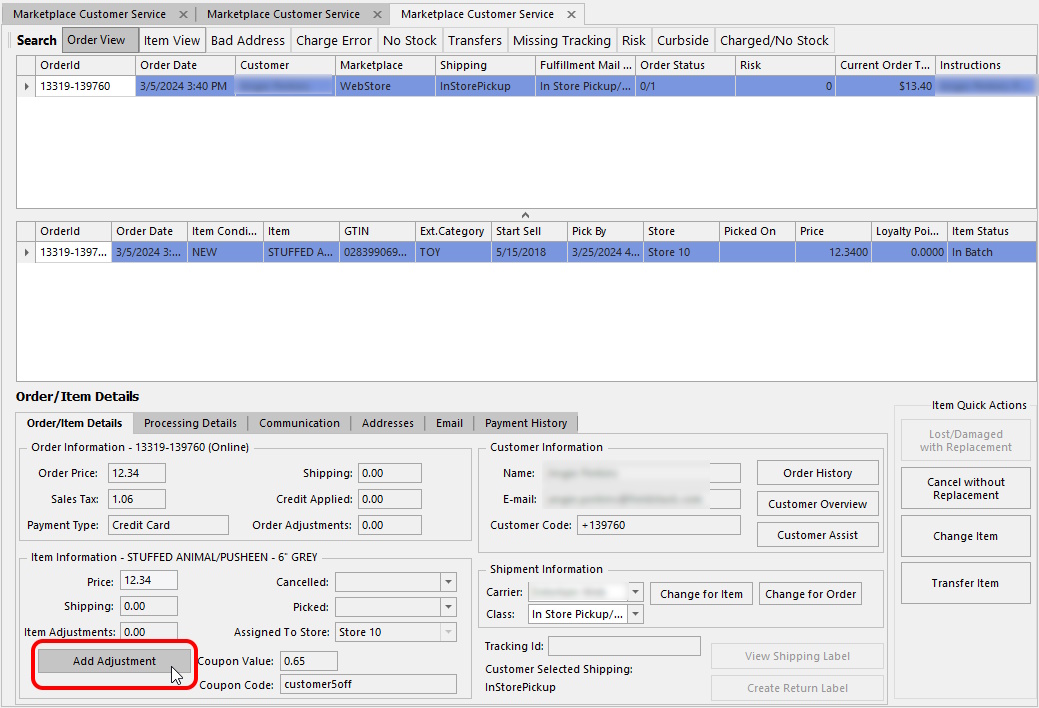Open Customer Assist
Viewport: 1039px width, 708px height.
(x=818, y=535)
